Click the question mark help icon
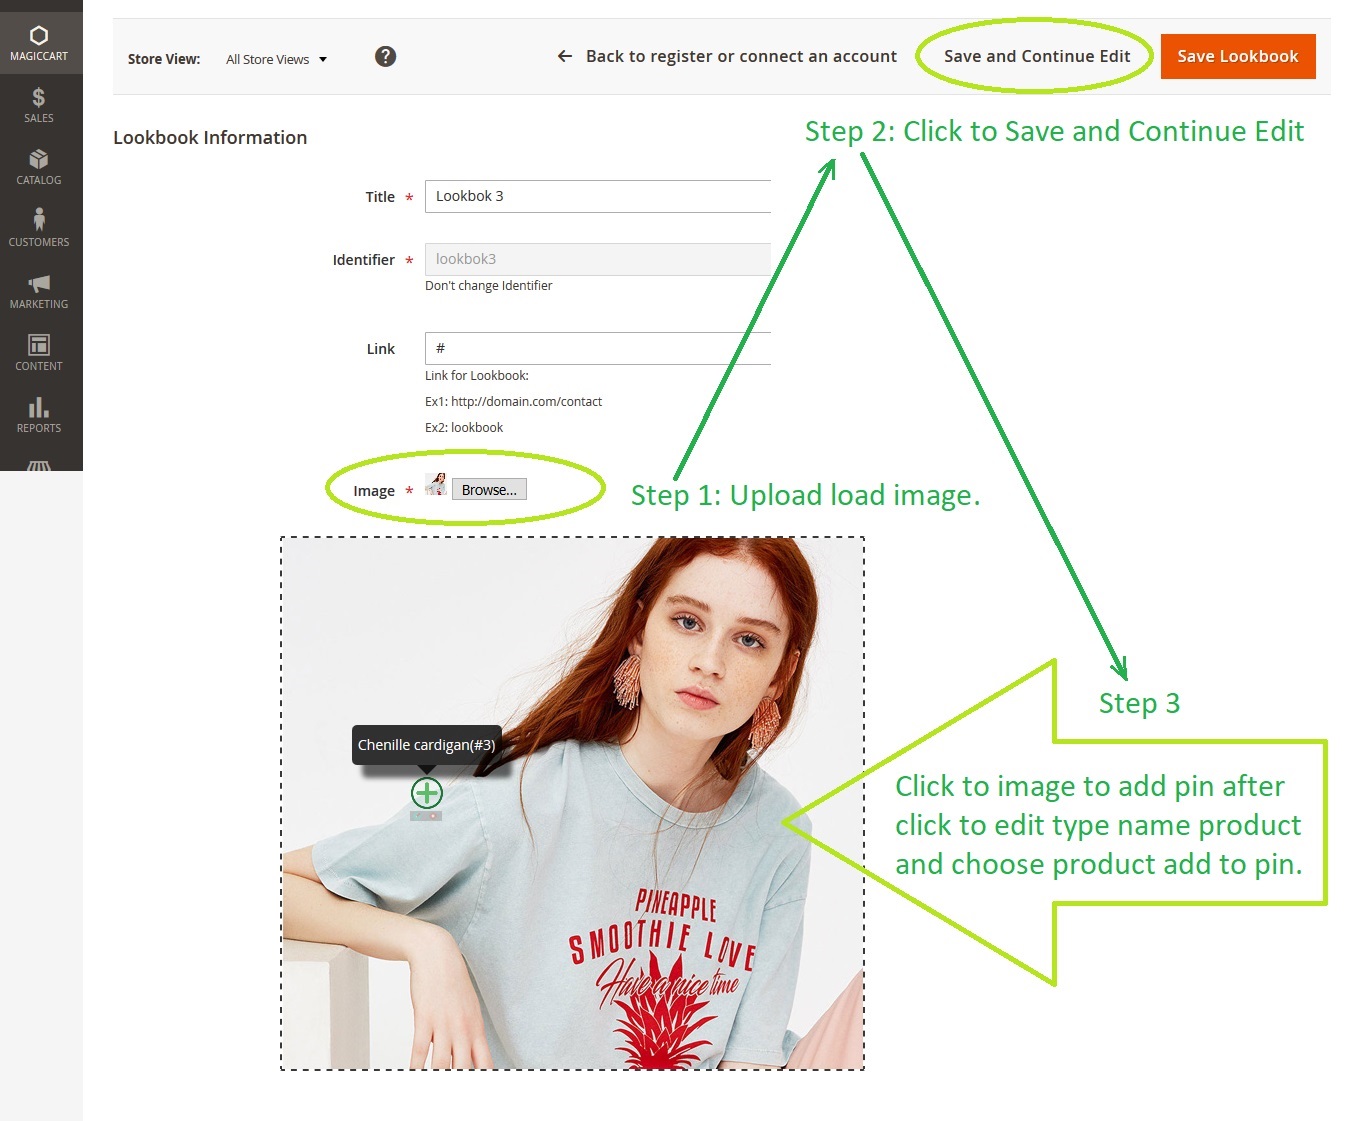The width and height of the screenshot is (1361, 1121). 385,57
